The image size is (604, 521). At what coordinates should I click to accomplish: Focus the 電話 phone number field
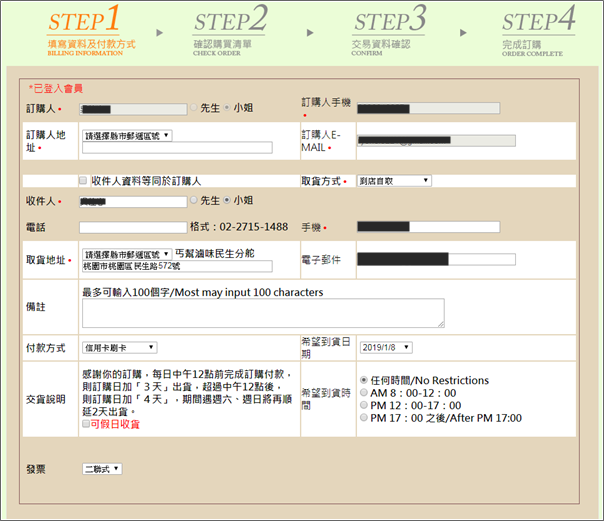[133, 228]
